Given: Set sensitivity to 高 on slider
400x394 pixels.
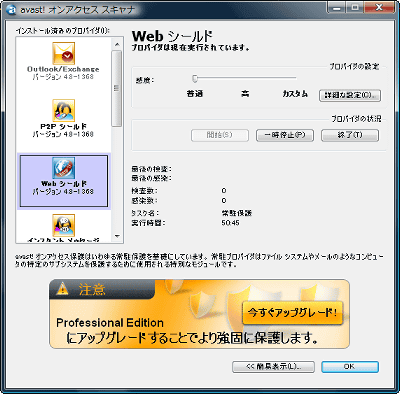Looking at the screenshot, I should tap(245, 78).
